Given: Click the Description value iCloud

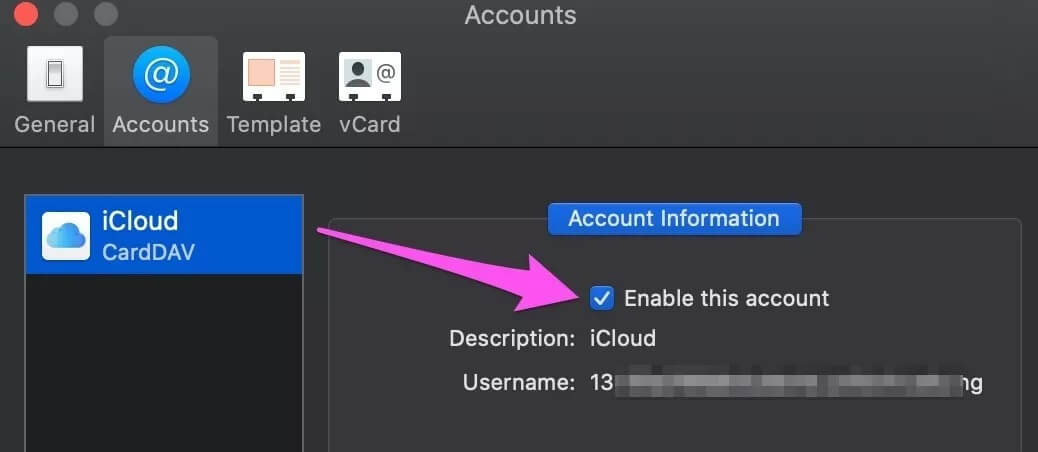Looking at the screenshot, I should click(x=623, y=339).
